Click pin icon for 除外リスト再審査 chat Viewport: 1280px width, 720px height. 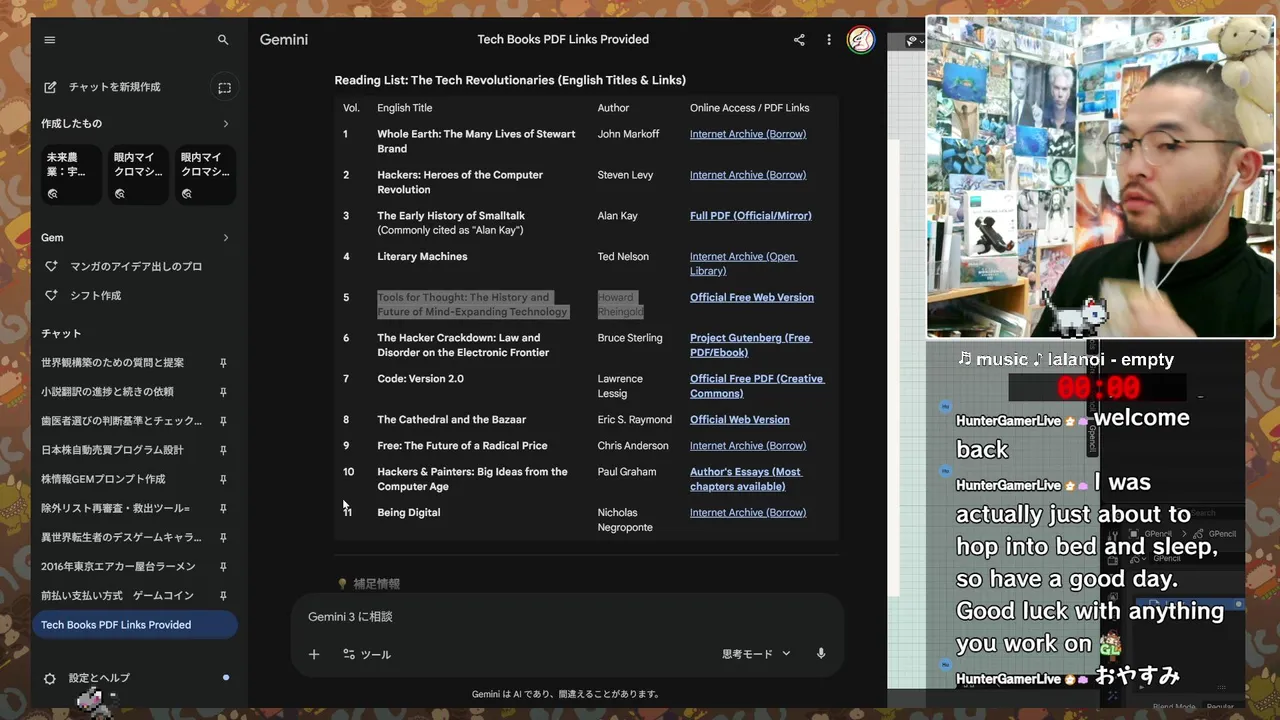click(223, 508)
